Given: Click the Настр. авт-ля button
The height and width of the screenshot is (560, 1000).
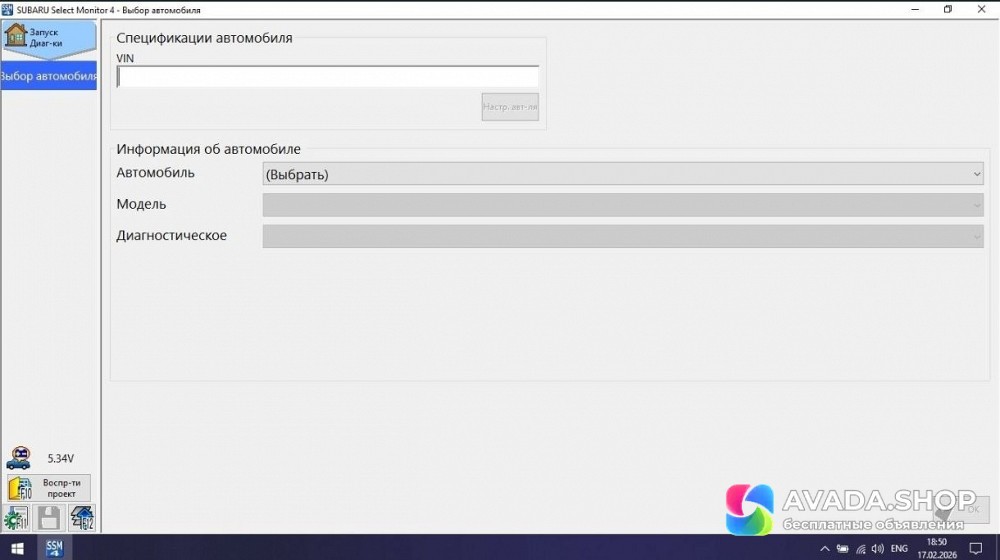Looking at the screenshot, I should [x=510, y=106].
